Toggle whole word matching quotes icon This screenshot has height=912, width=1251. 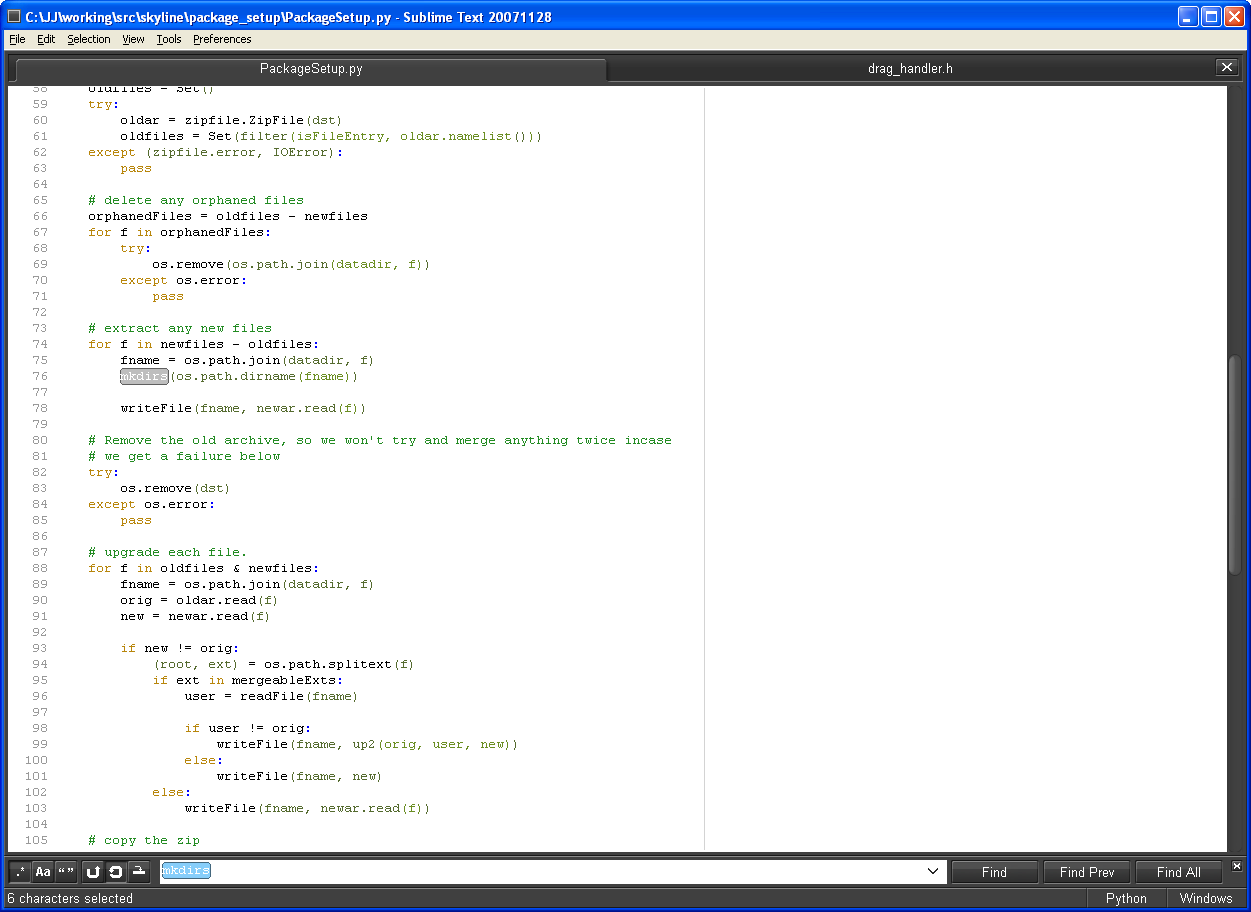pos(65,872)
